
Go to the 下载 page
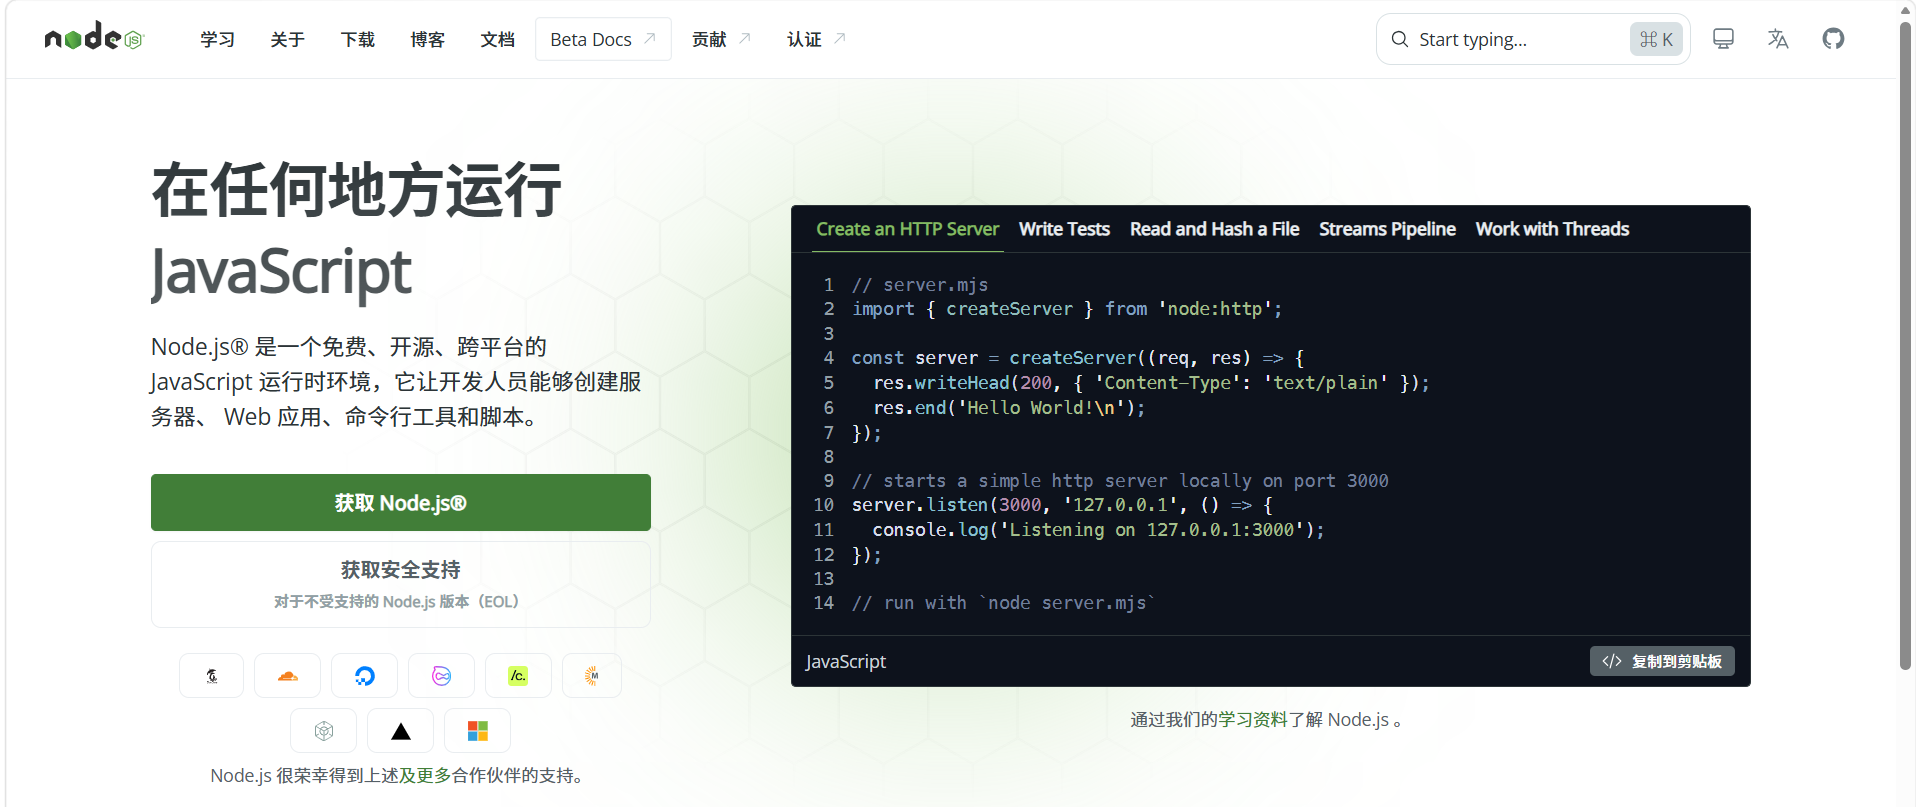(x=357, y=39)
